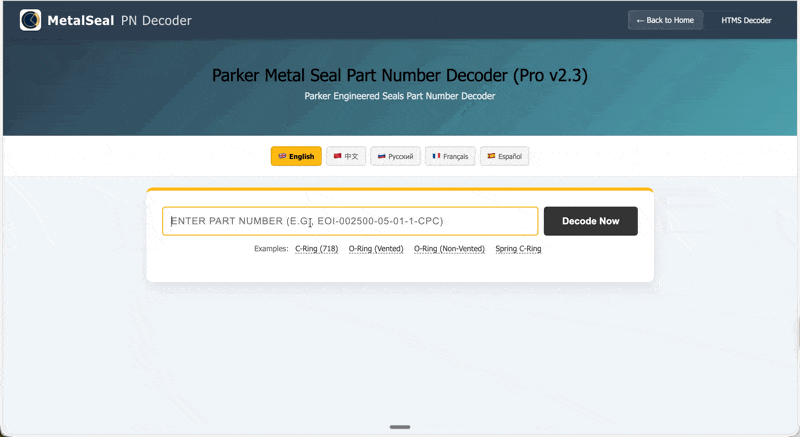Image resolution: width=800 pixels, height=437 pixels.
Task: Load the Spring C-Ring example
Action: point(518,249)
